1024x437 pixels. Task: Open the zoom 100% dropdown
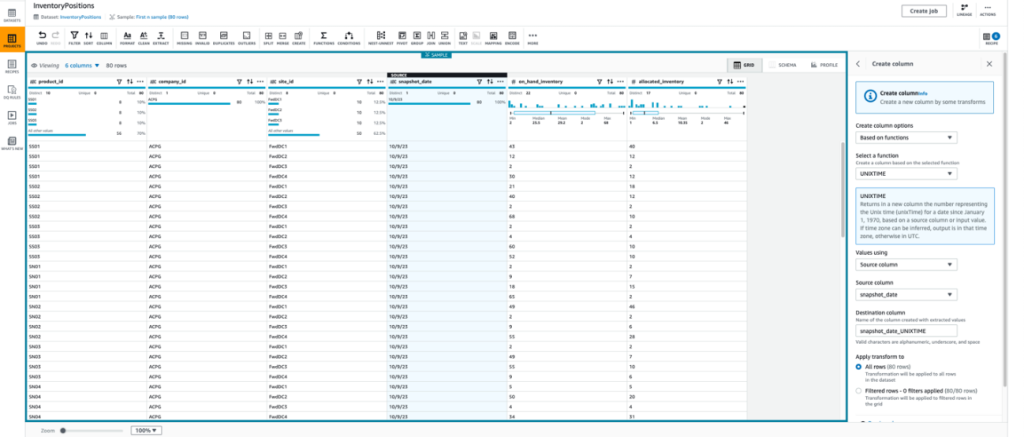147,430
